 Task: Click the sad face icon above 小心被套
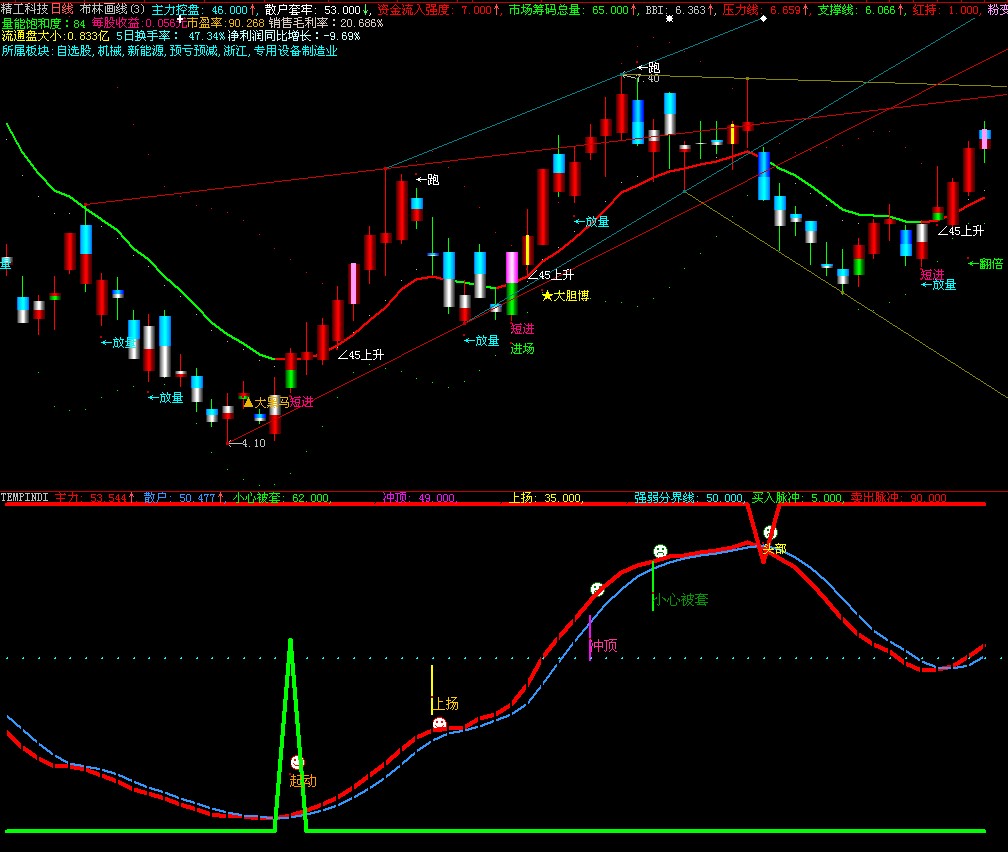[660, 551]
